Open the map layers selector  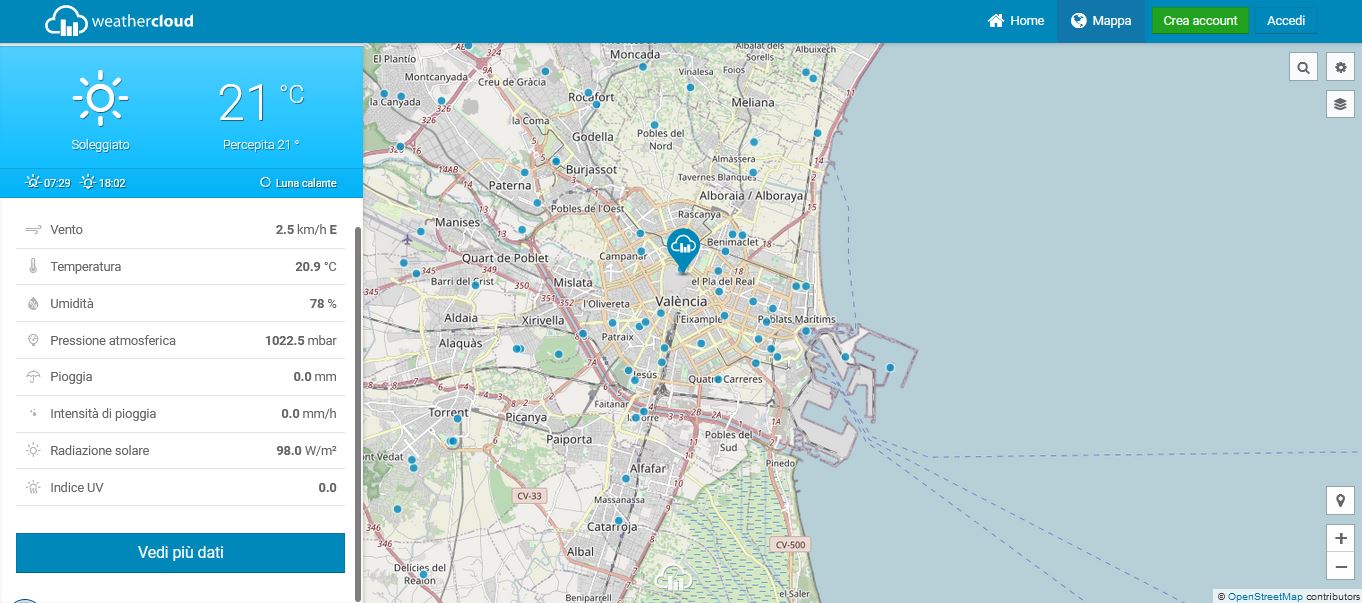pos(1340,104)
